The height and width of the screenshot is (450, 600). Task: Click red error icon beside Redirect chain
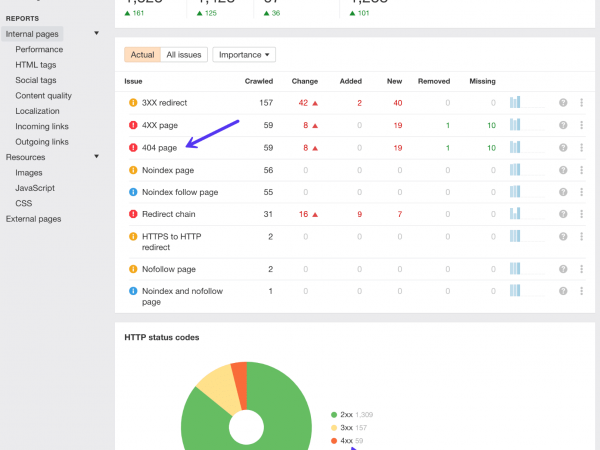(x=133, y=214)
